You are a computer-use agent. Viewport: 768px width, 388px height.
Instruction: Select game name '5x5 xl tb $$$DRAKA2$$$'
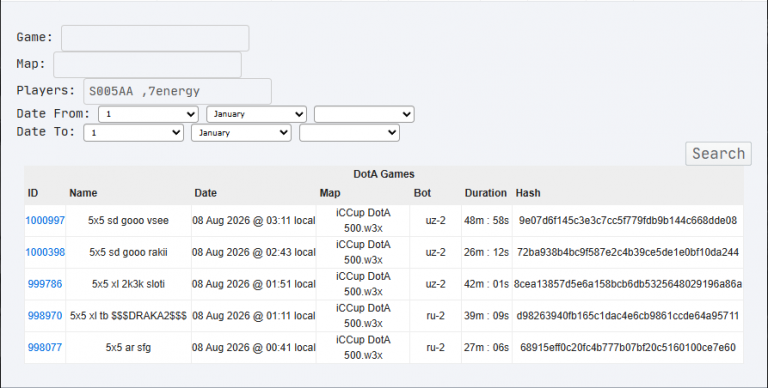pyautogui.click(x=128, y=316)
